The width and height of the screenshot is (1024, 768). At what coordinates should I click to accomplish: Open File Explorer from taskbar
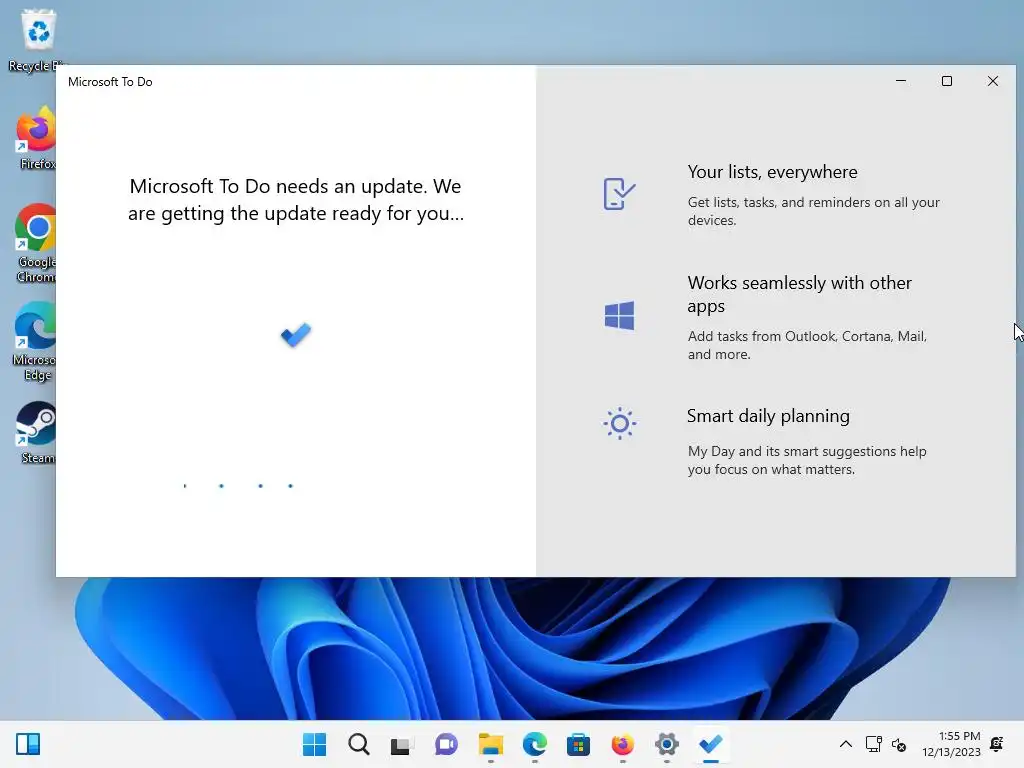(x=490, y=744)
